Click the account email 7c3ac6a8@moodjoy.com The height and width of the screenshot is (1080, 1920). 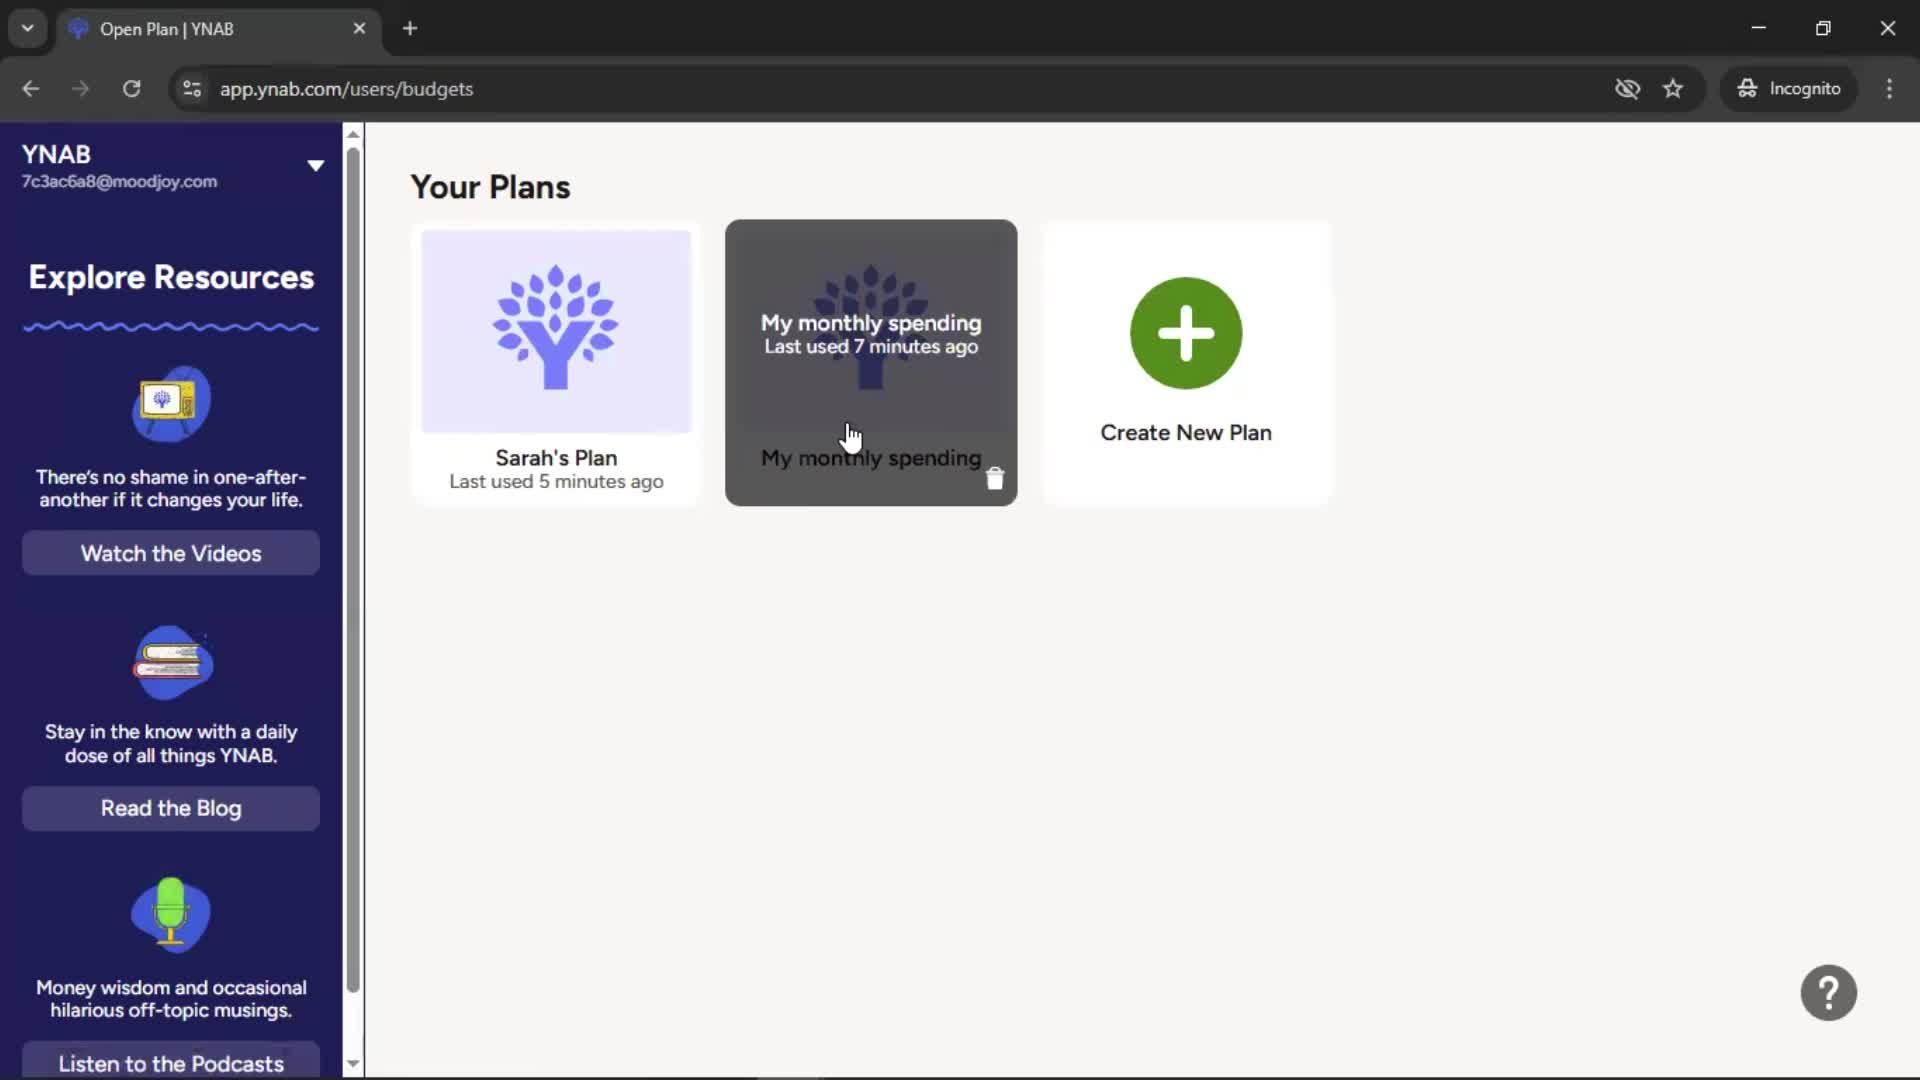(119, 181)
